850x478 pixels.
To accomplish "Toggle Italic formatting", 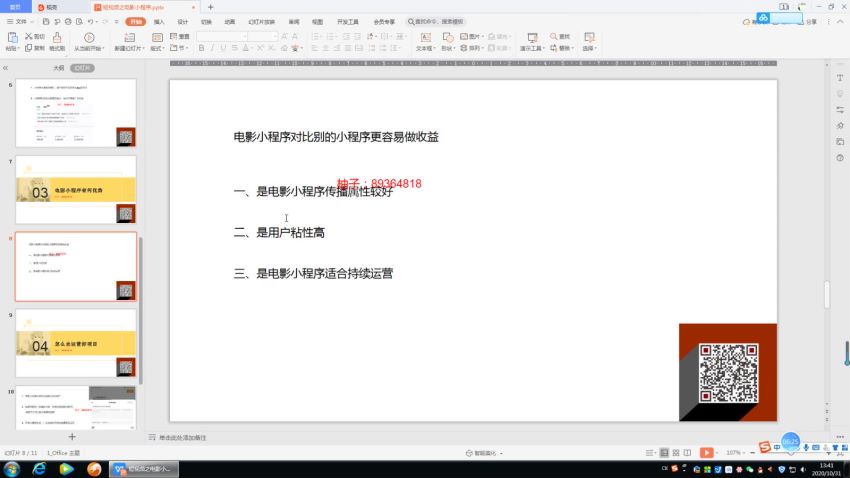I will (212, 48).
